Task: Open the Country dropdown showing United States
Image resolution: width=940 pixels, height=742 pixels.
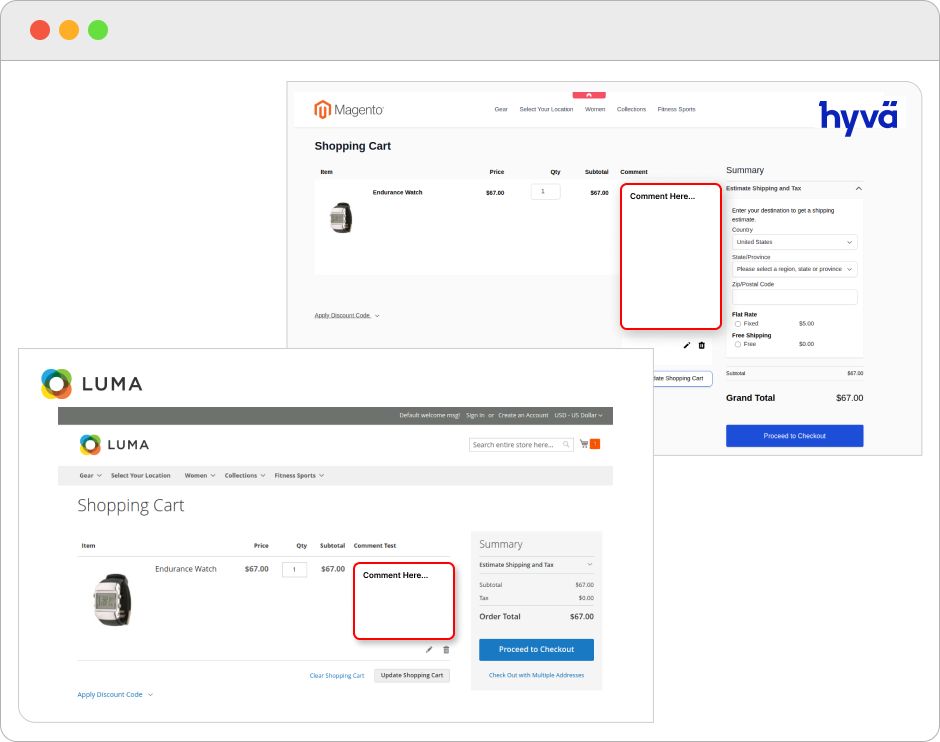Action: point(794,242)
